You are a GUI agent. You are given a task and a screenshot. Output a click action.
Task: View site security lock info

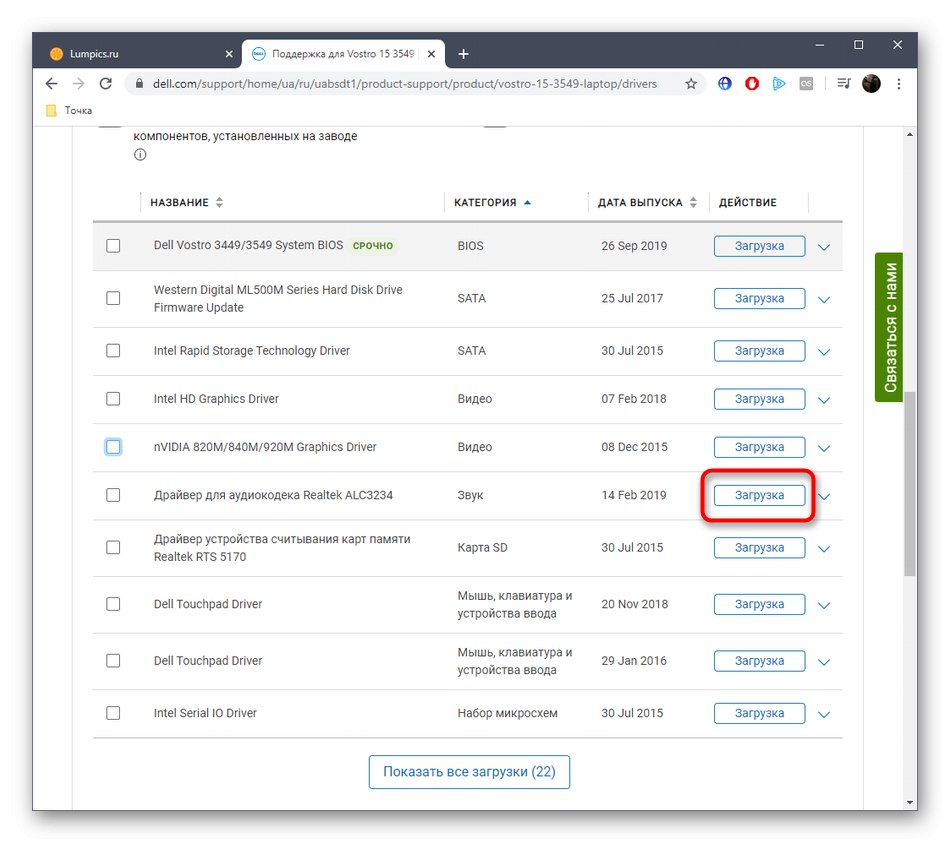[139, 84]
